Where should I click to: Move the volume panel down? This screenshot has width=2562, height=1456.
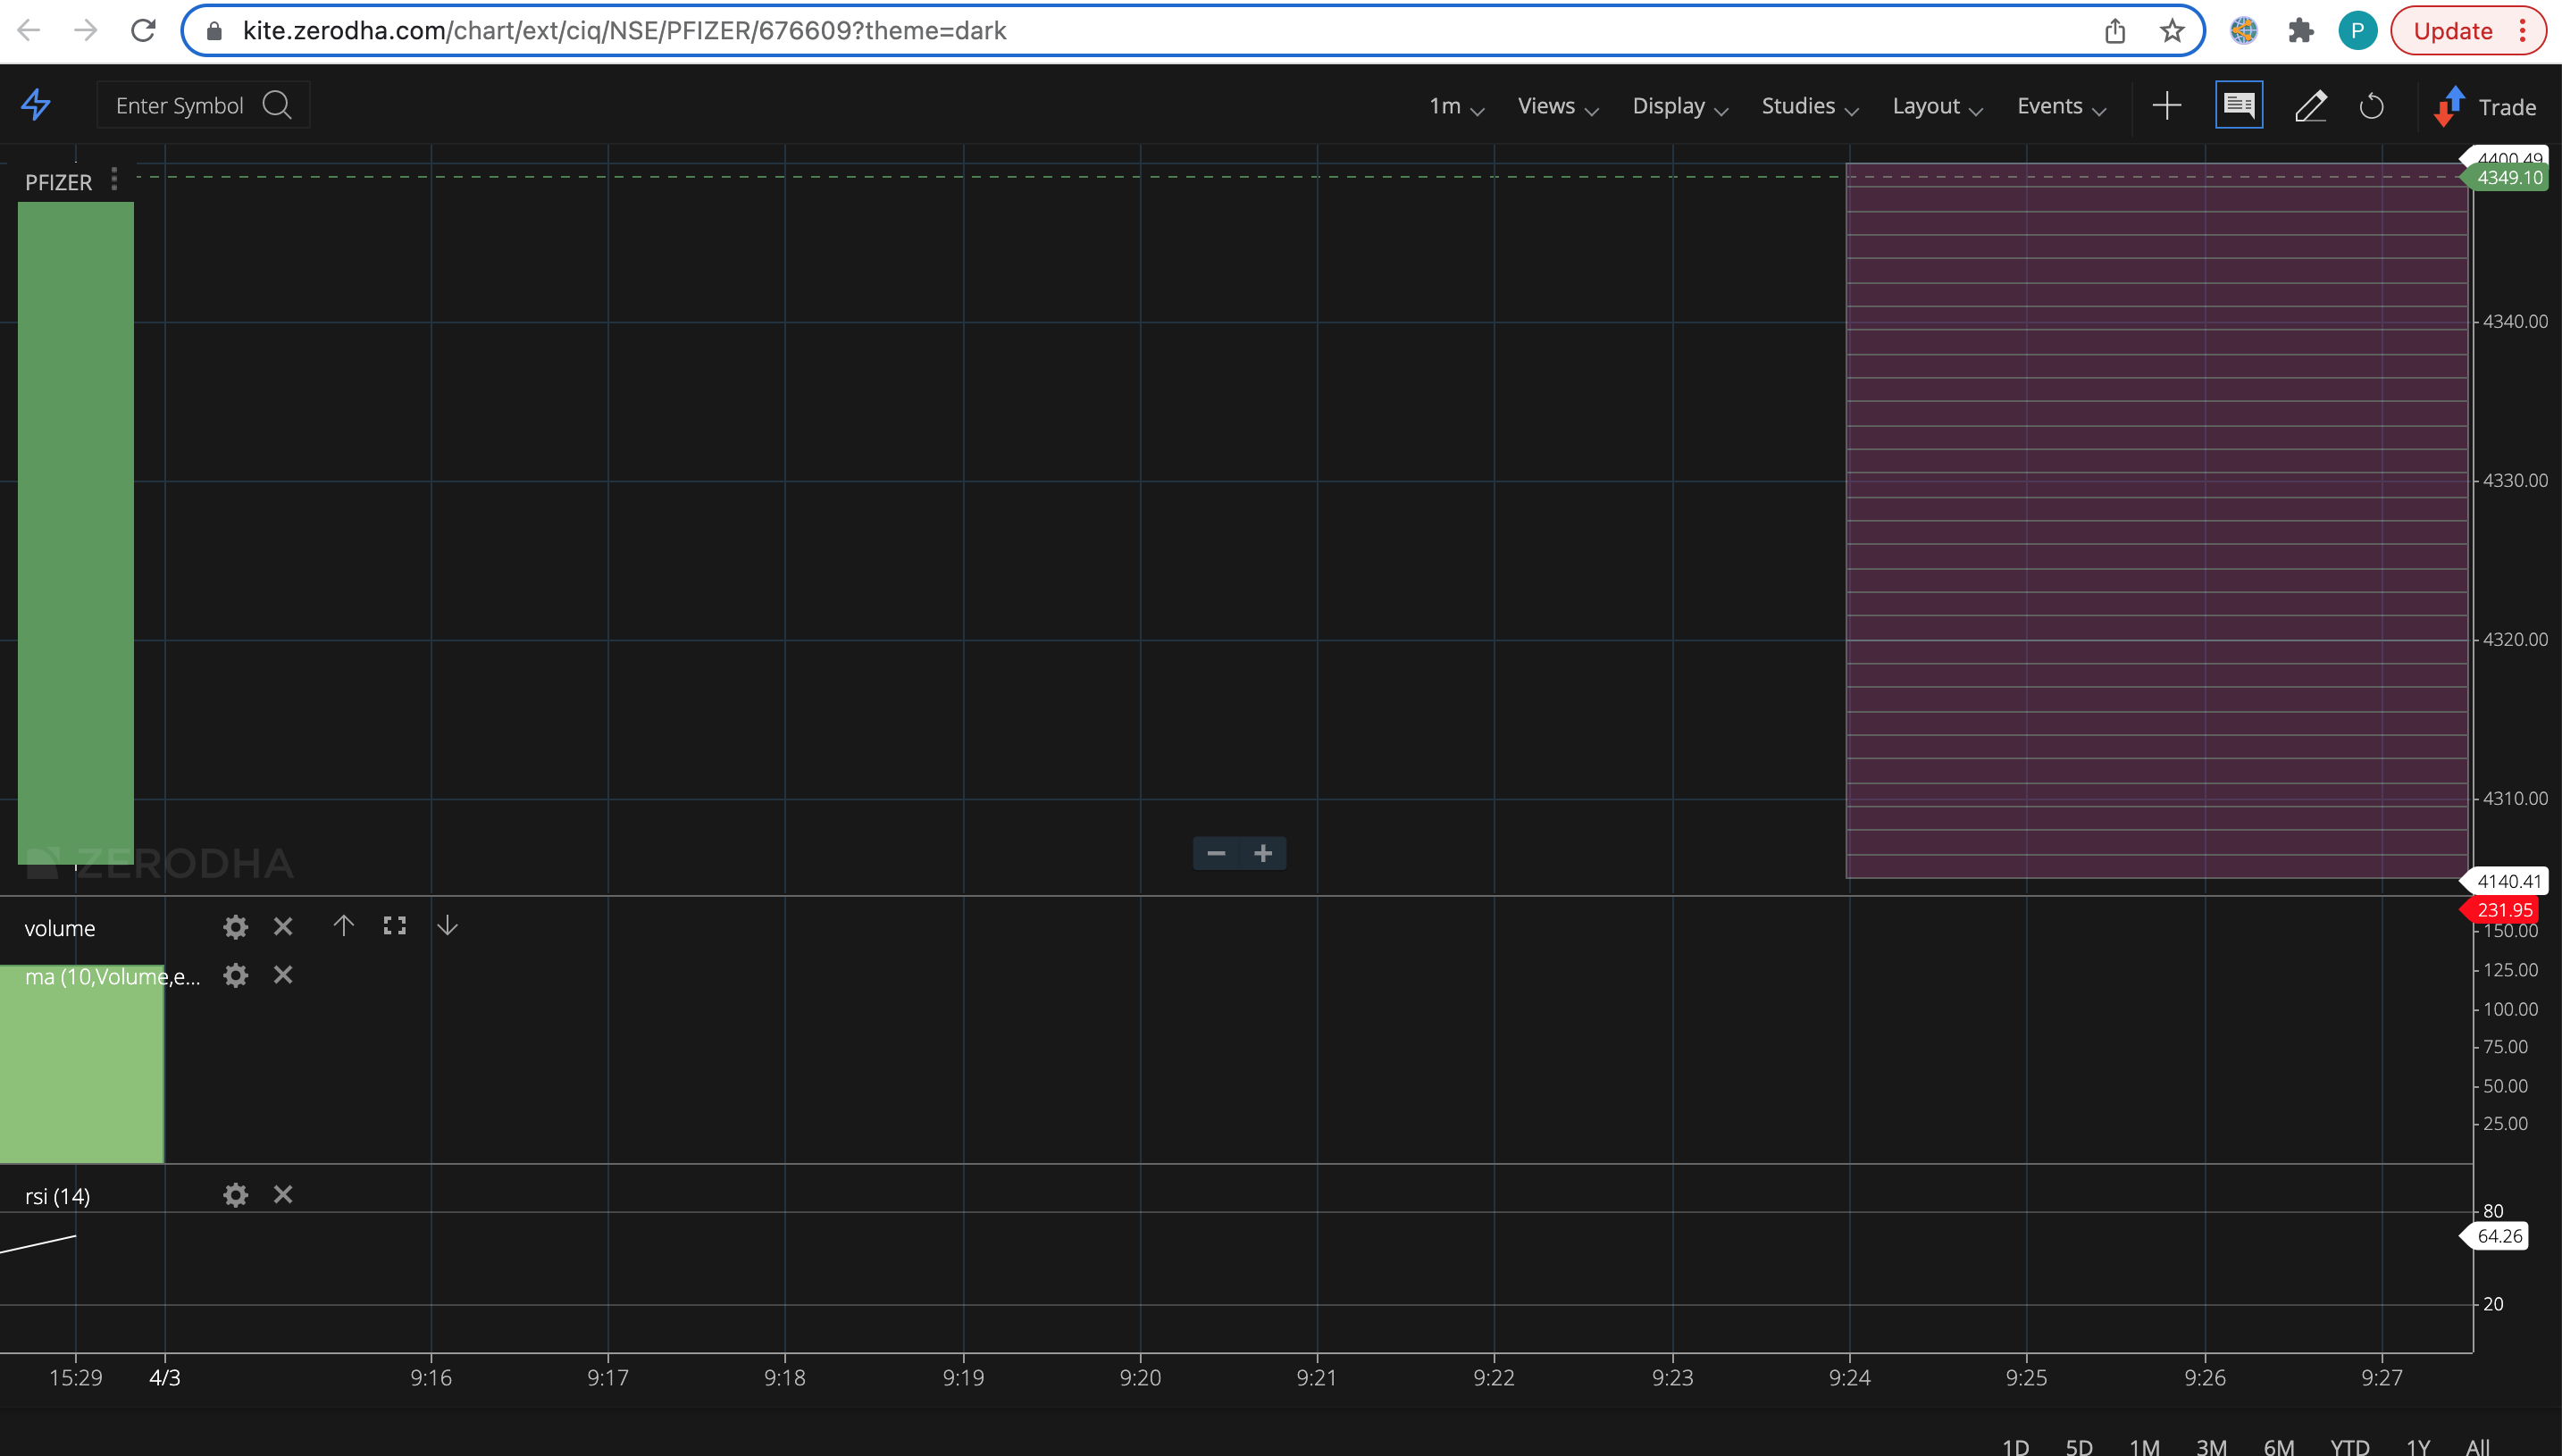(x=447, y=926)
